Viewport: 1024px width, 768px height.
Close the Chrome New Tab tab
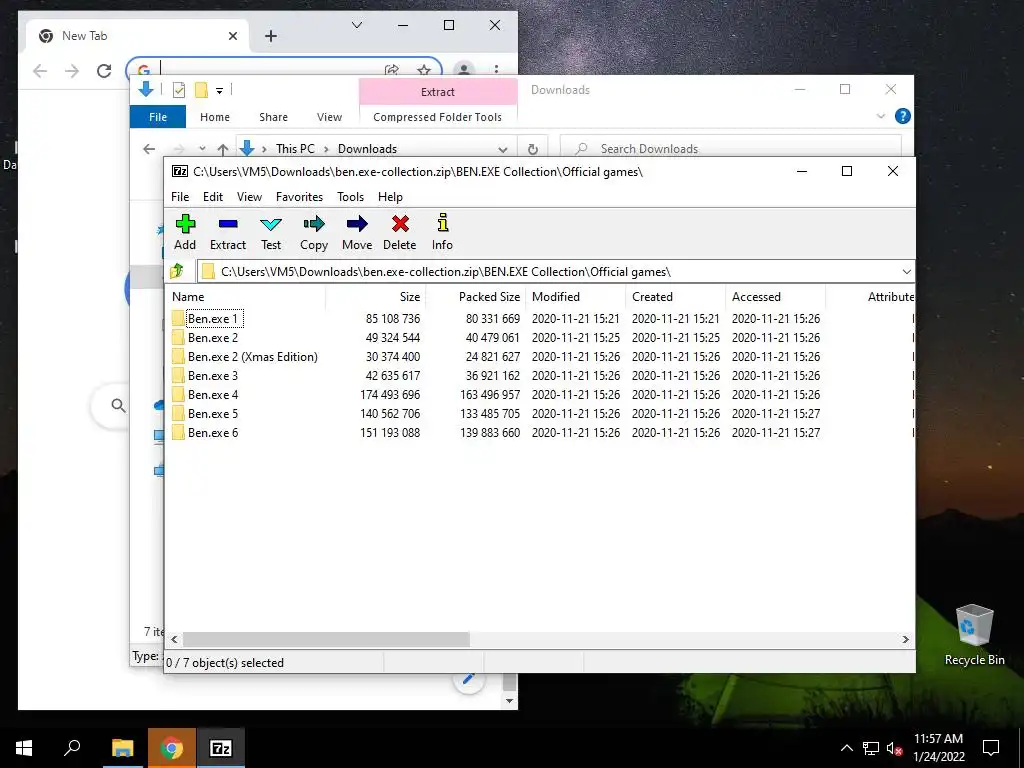pyautogui.click(x=232, y=36)
